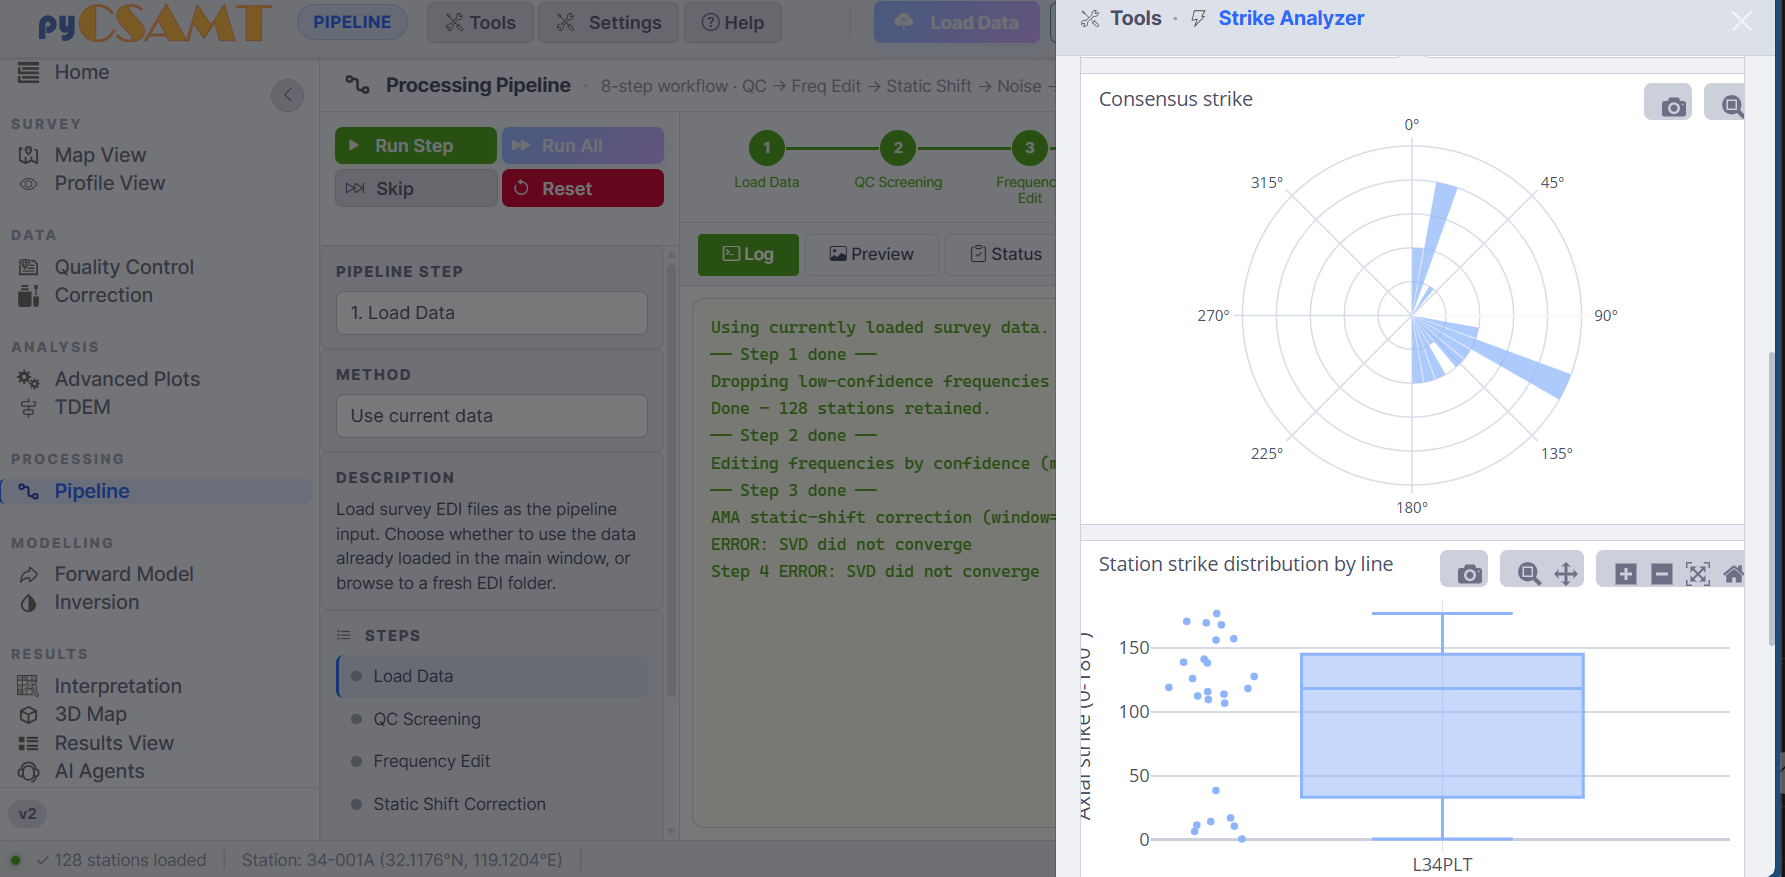Click the Skip step button
Screen dimensions: 1785x877
[x=415, y=188]
